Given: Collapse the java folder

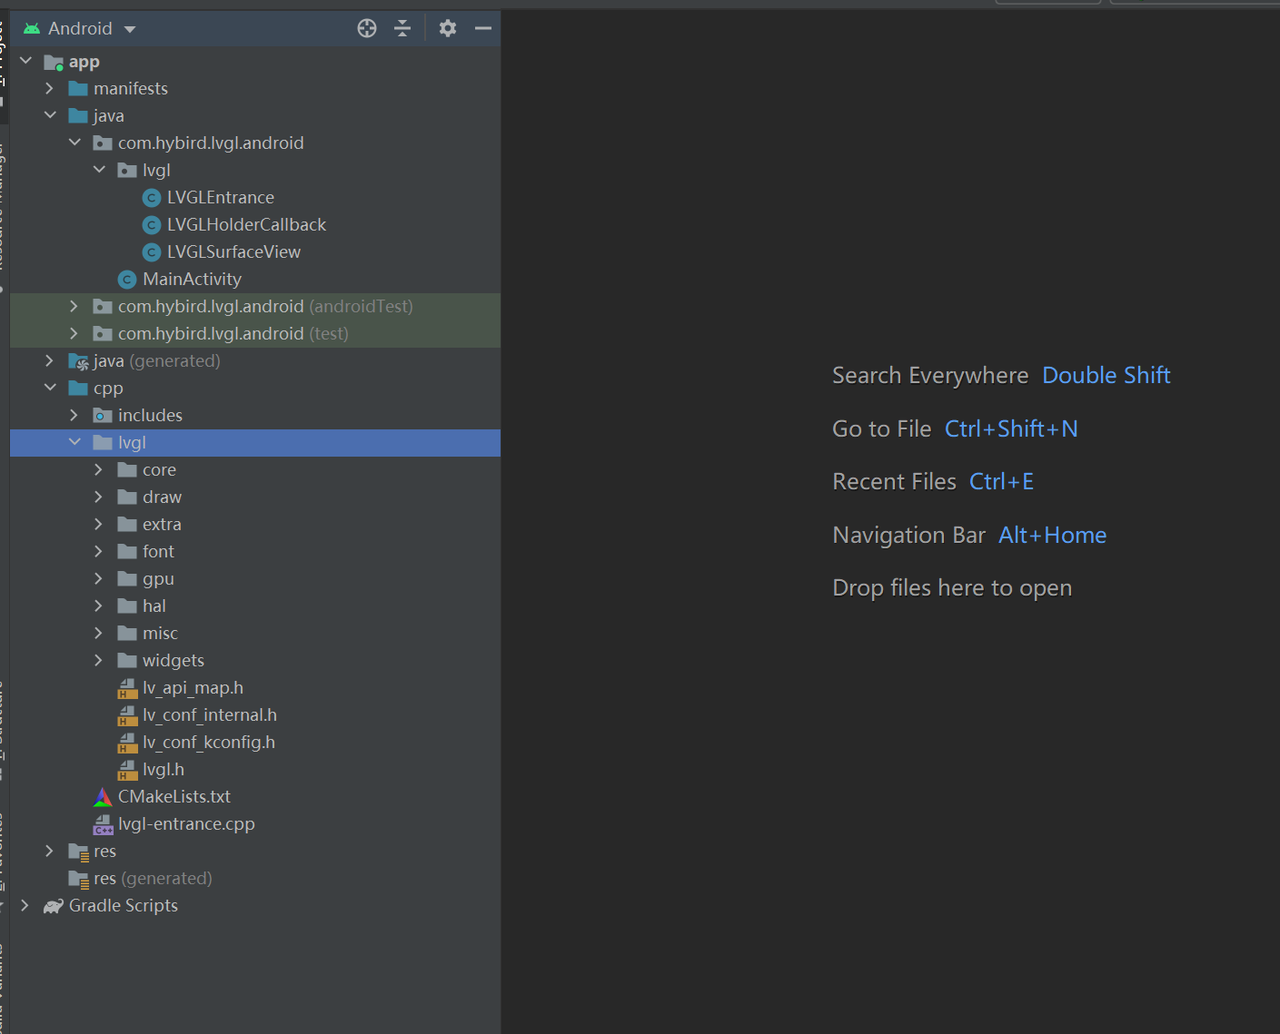Looking at the screenshot, I should 50,116.
